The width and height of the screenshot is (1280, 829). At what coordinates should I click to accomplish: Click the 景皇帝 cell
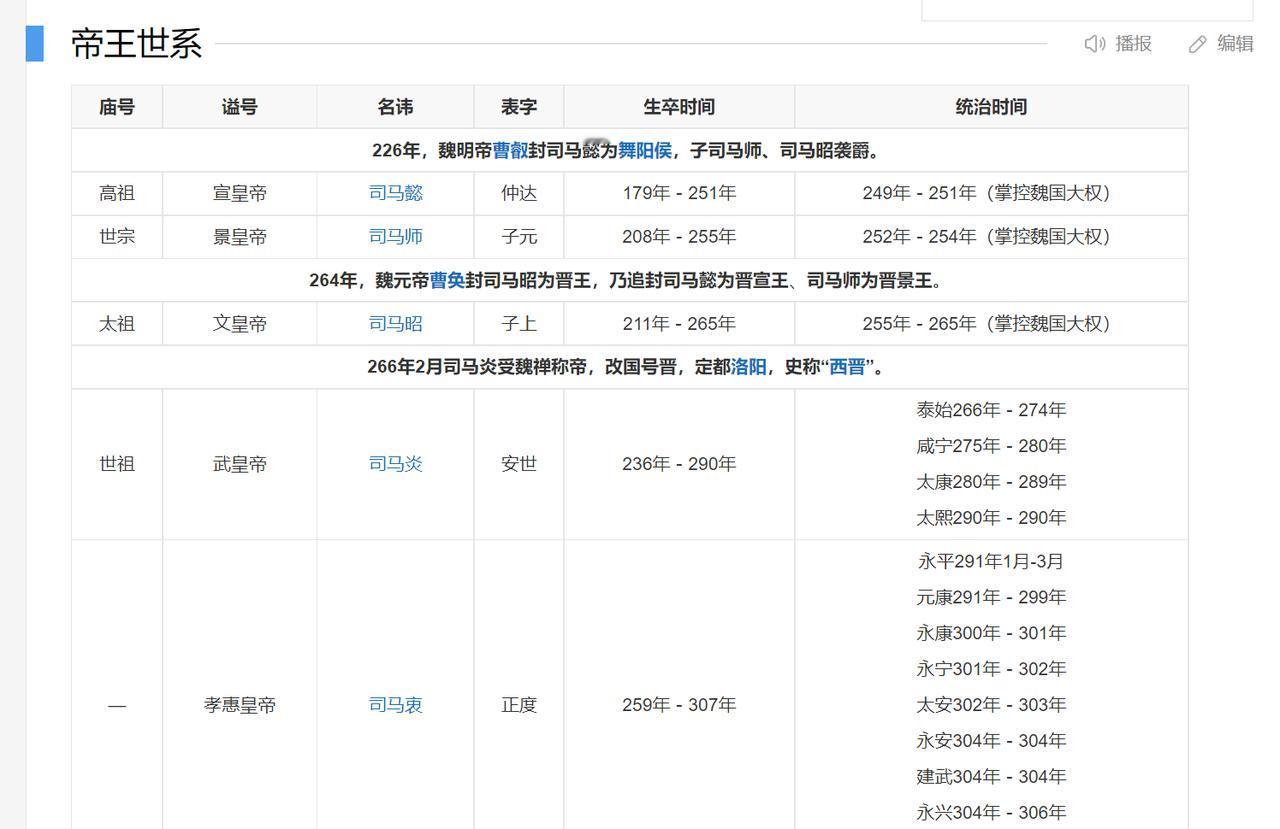(x=240, y=237)
